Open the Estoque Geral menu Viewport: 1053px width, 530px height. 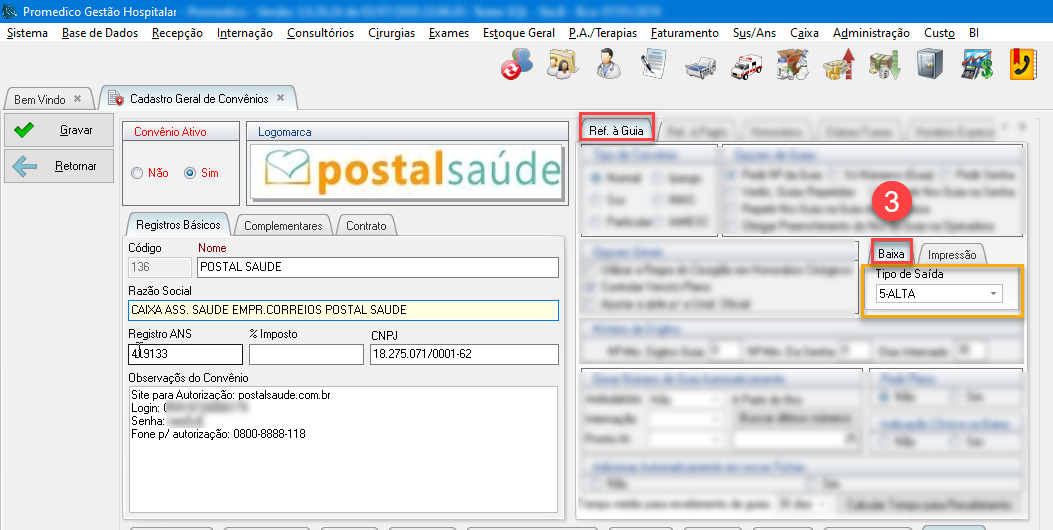pyautogui.click(x=518, y=33)
